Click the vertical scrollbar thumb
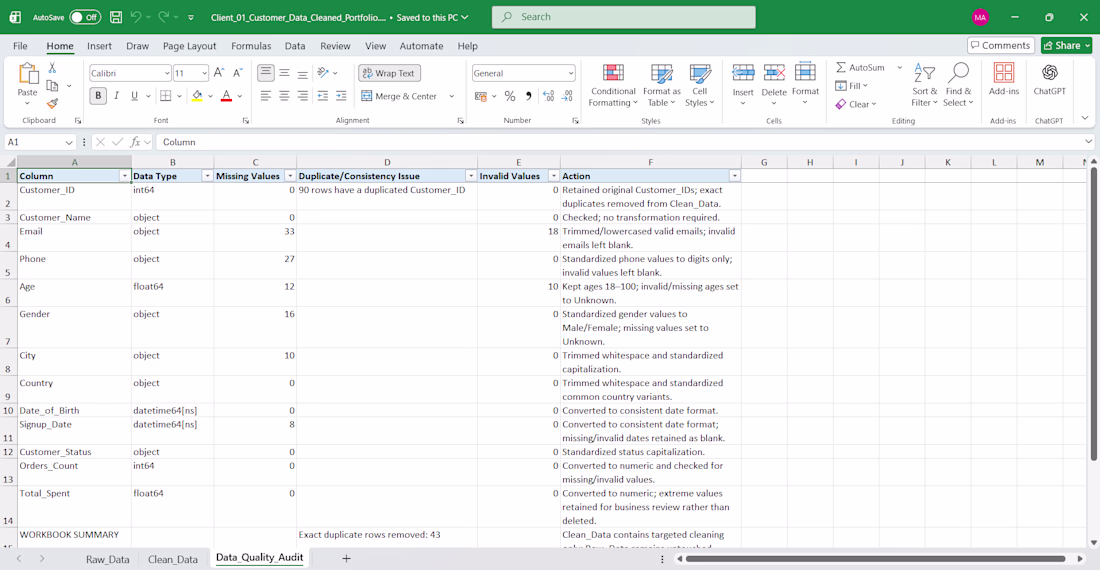The image size is (1100, 570). coord(1093,314)
